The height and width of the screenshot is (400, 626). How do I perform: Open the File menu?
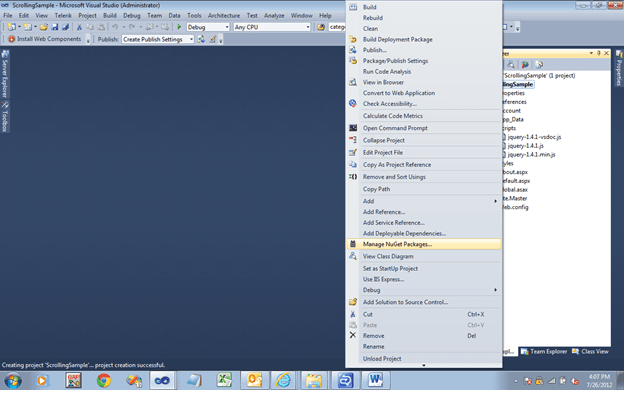[8, 16]
